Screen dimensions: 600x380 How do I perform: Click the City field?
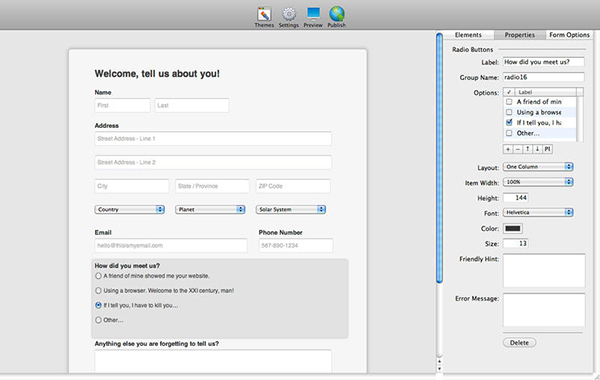132,186
